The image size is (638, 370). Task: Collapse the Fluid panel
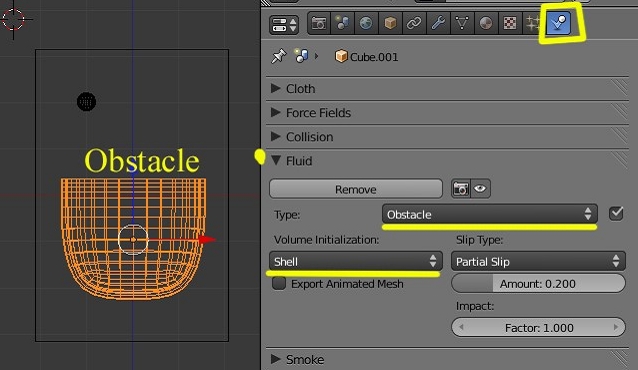(x=447, y=161)
